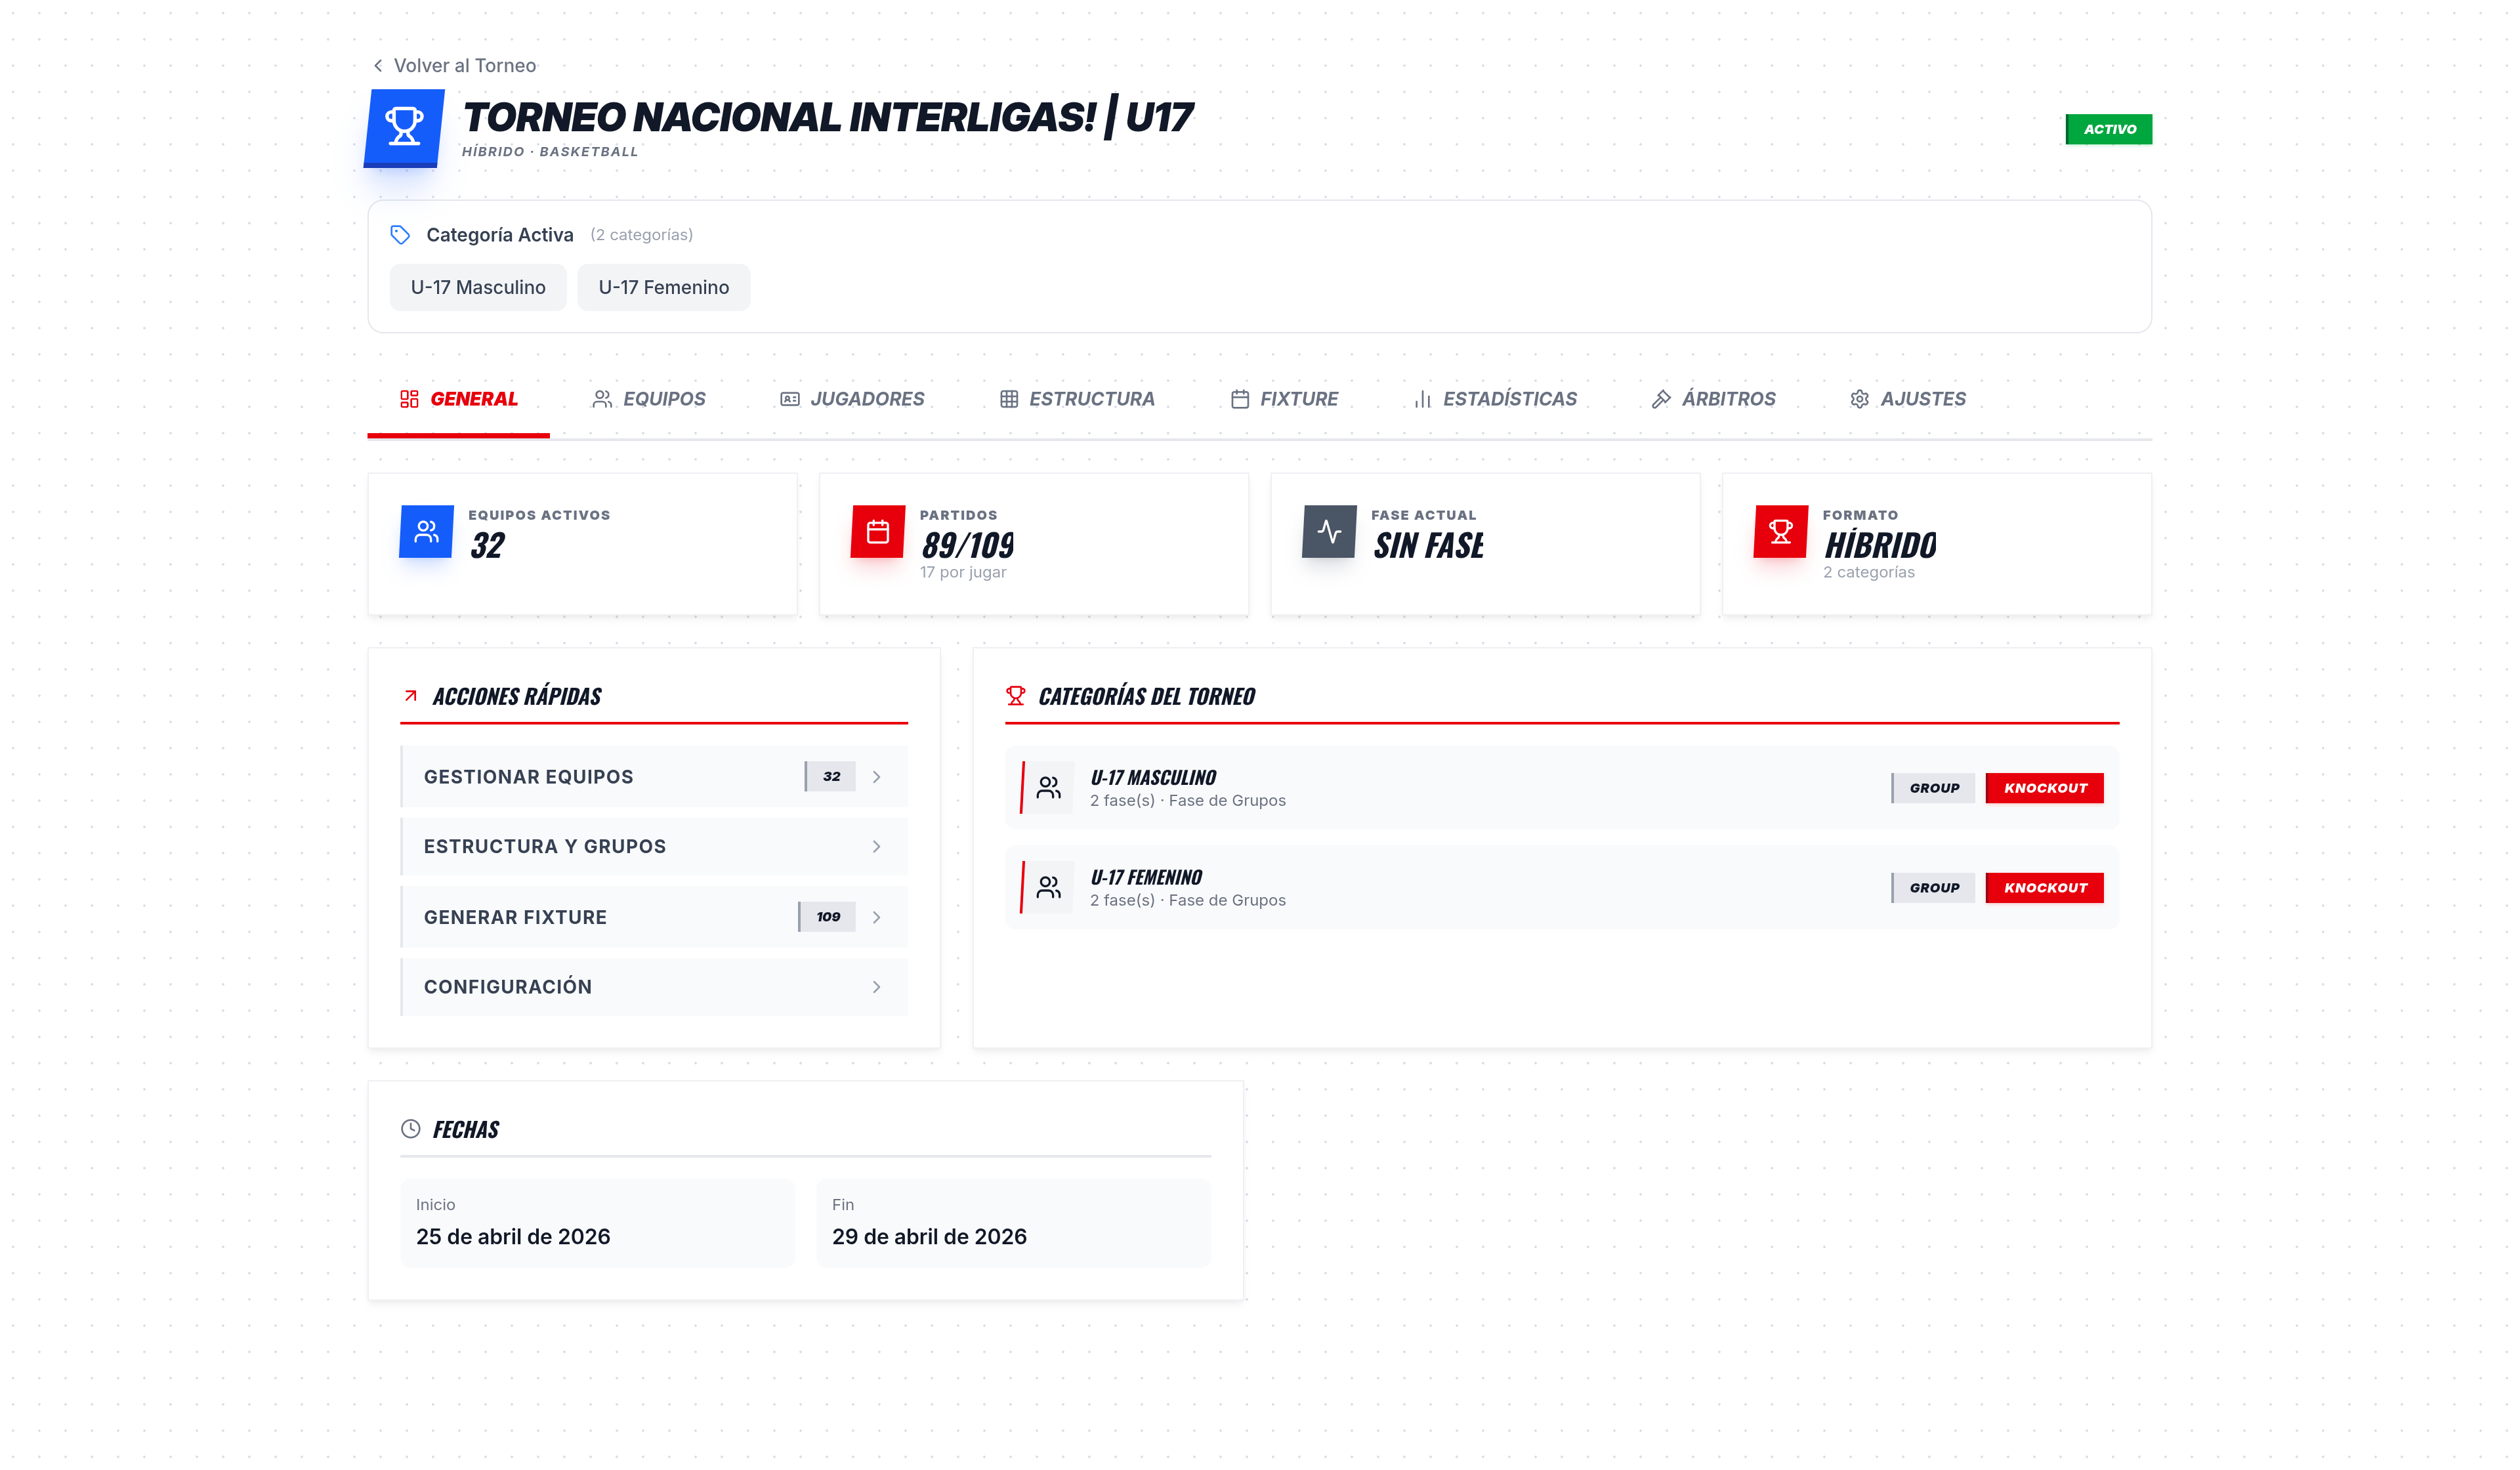This screenshot has height=1470, width=2520.
Task: Click the Híbrido · Basketball subtitle
Action: pyautogui.click(x=550, y=152)
